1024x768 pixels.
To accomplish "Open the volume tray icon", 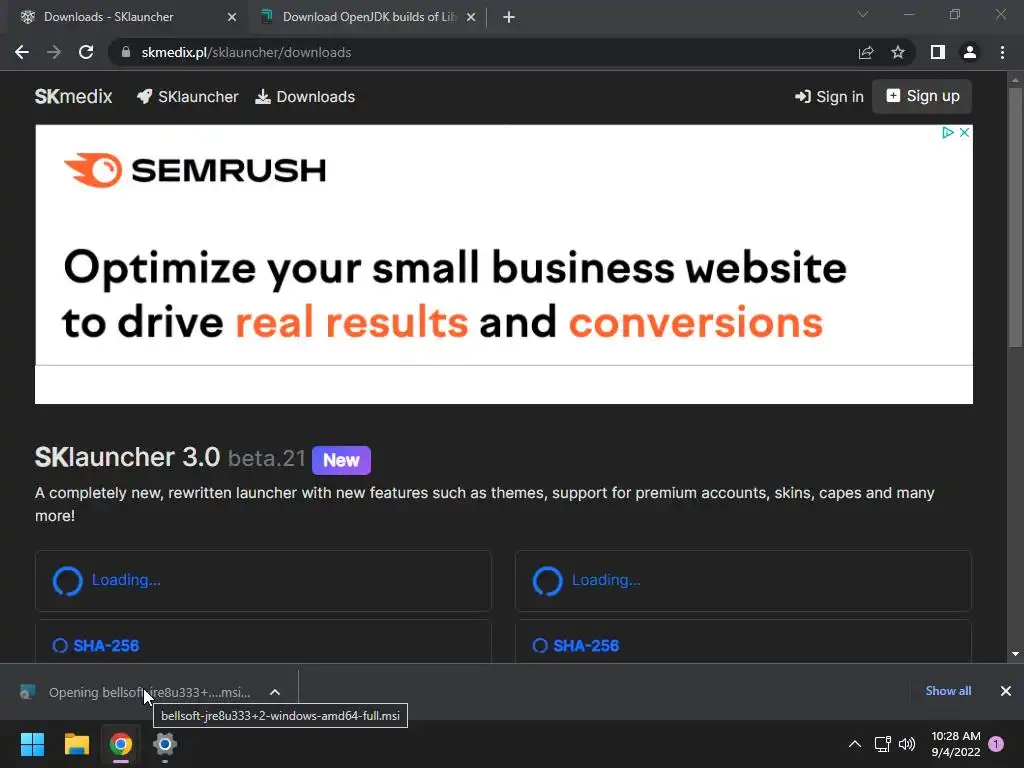I will coord(907,744).
